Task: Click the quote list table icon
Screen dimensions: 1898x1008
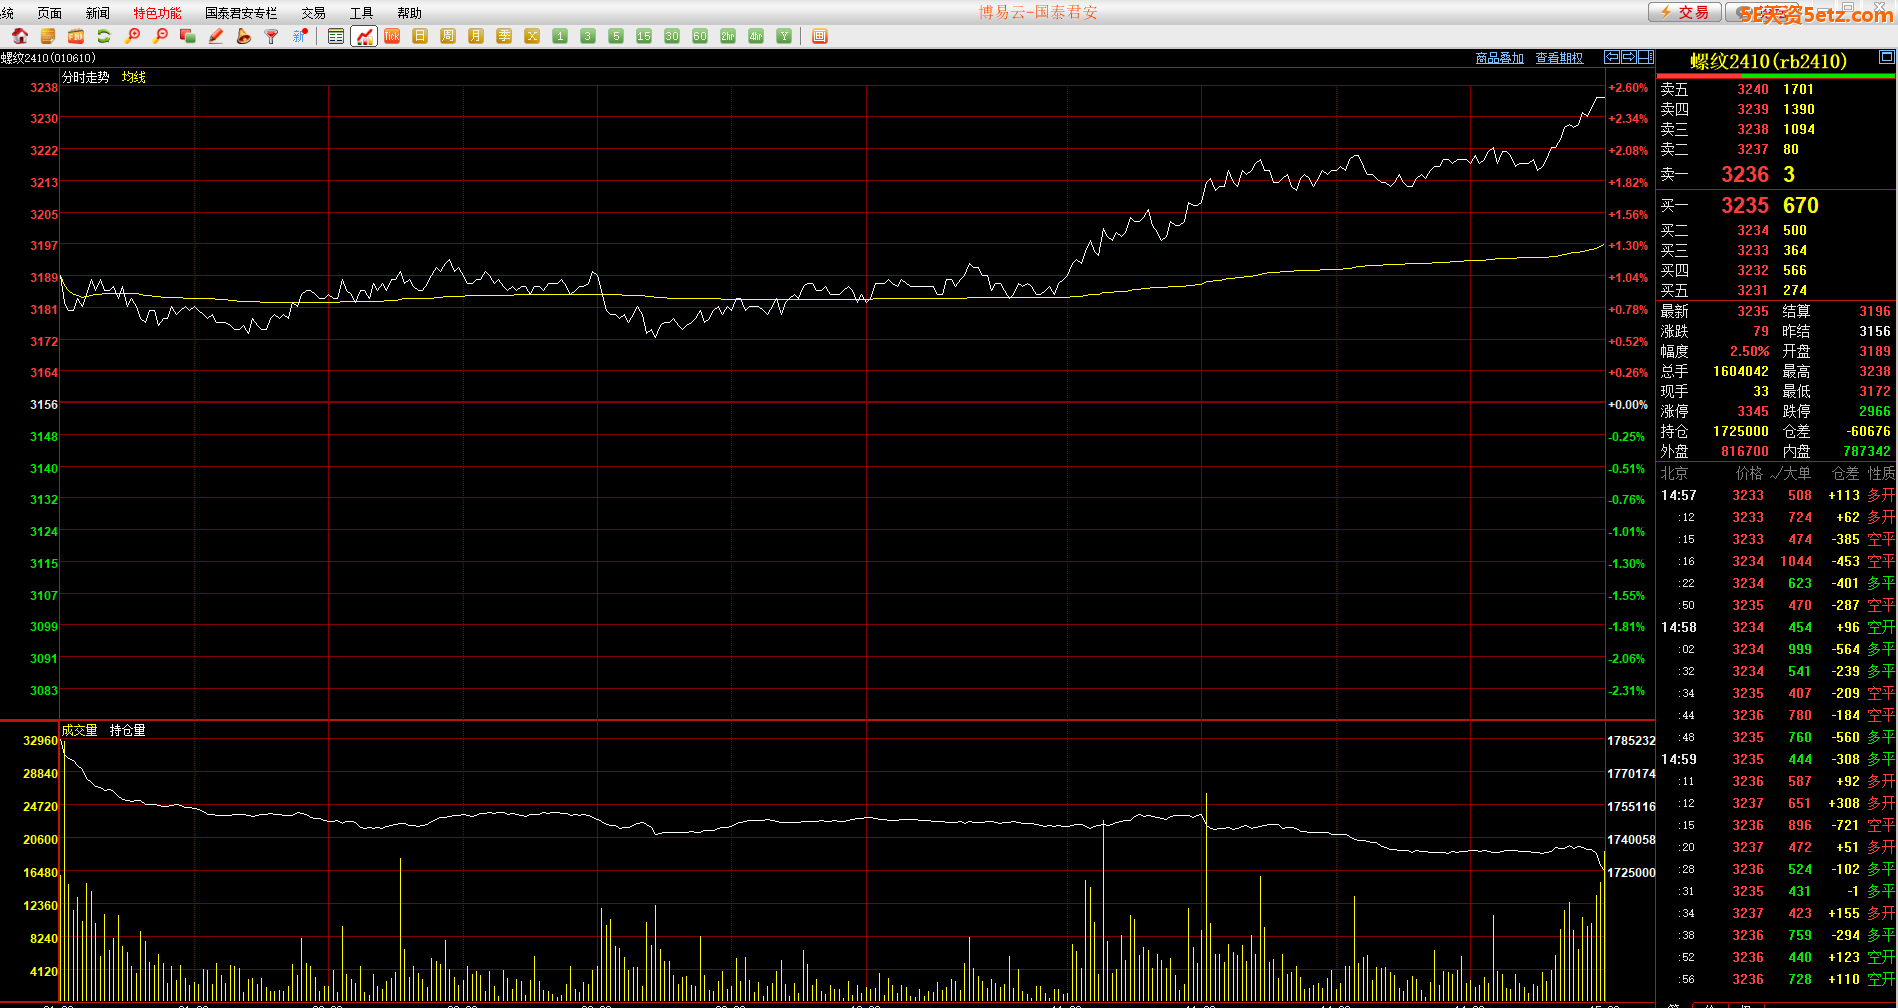Action: 336,36
